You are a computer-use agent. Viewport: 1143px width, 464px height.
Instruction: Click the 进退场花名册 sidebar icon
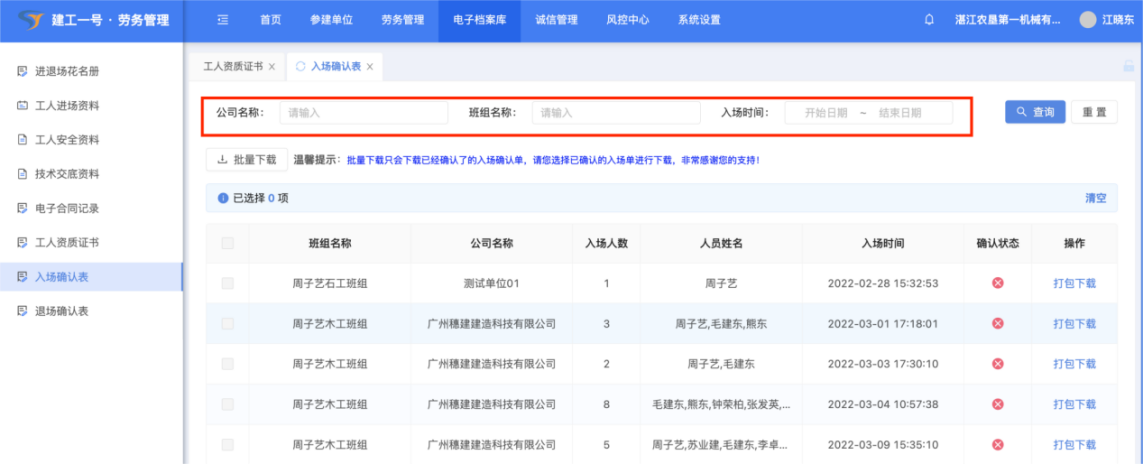tap(22, 71)
